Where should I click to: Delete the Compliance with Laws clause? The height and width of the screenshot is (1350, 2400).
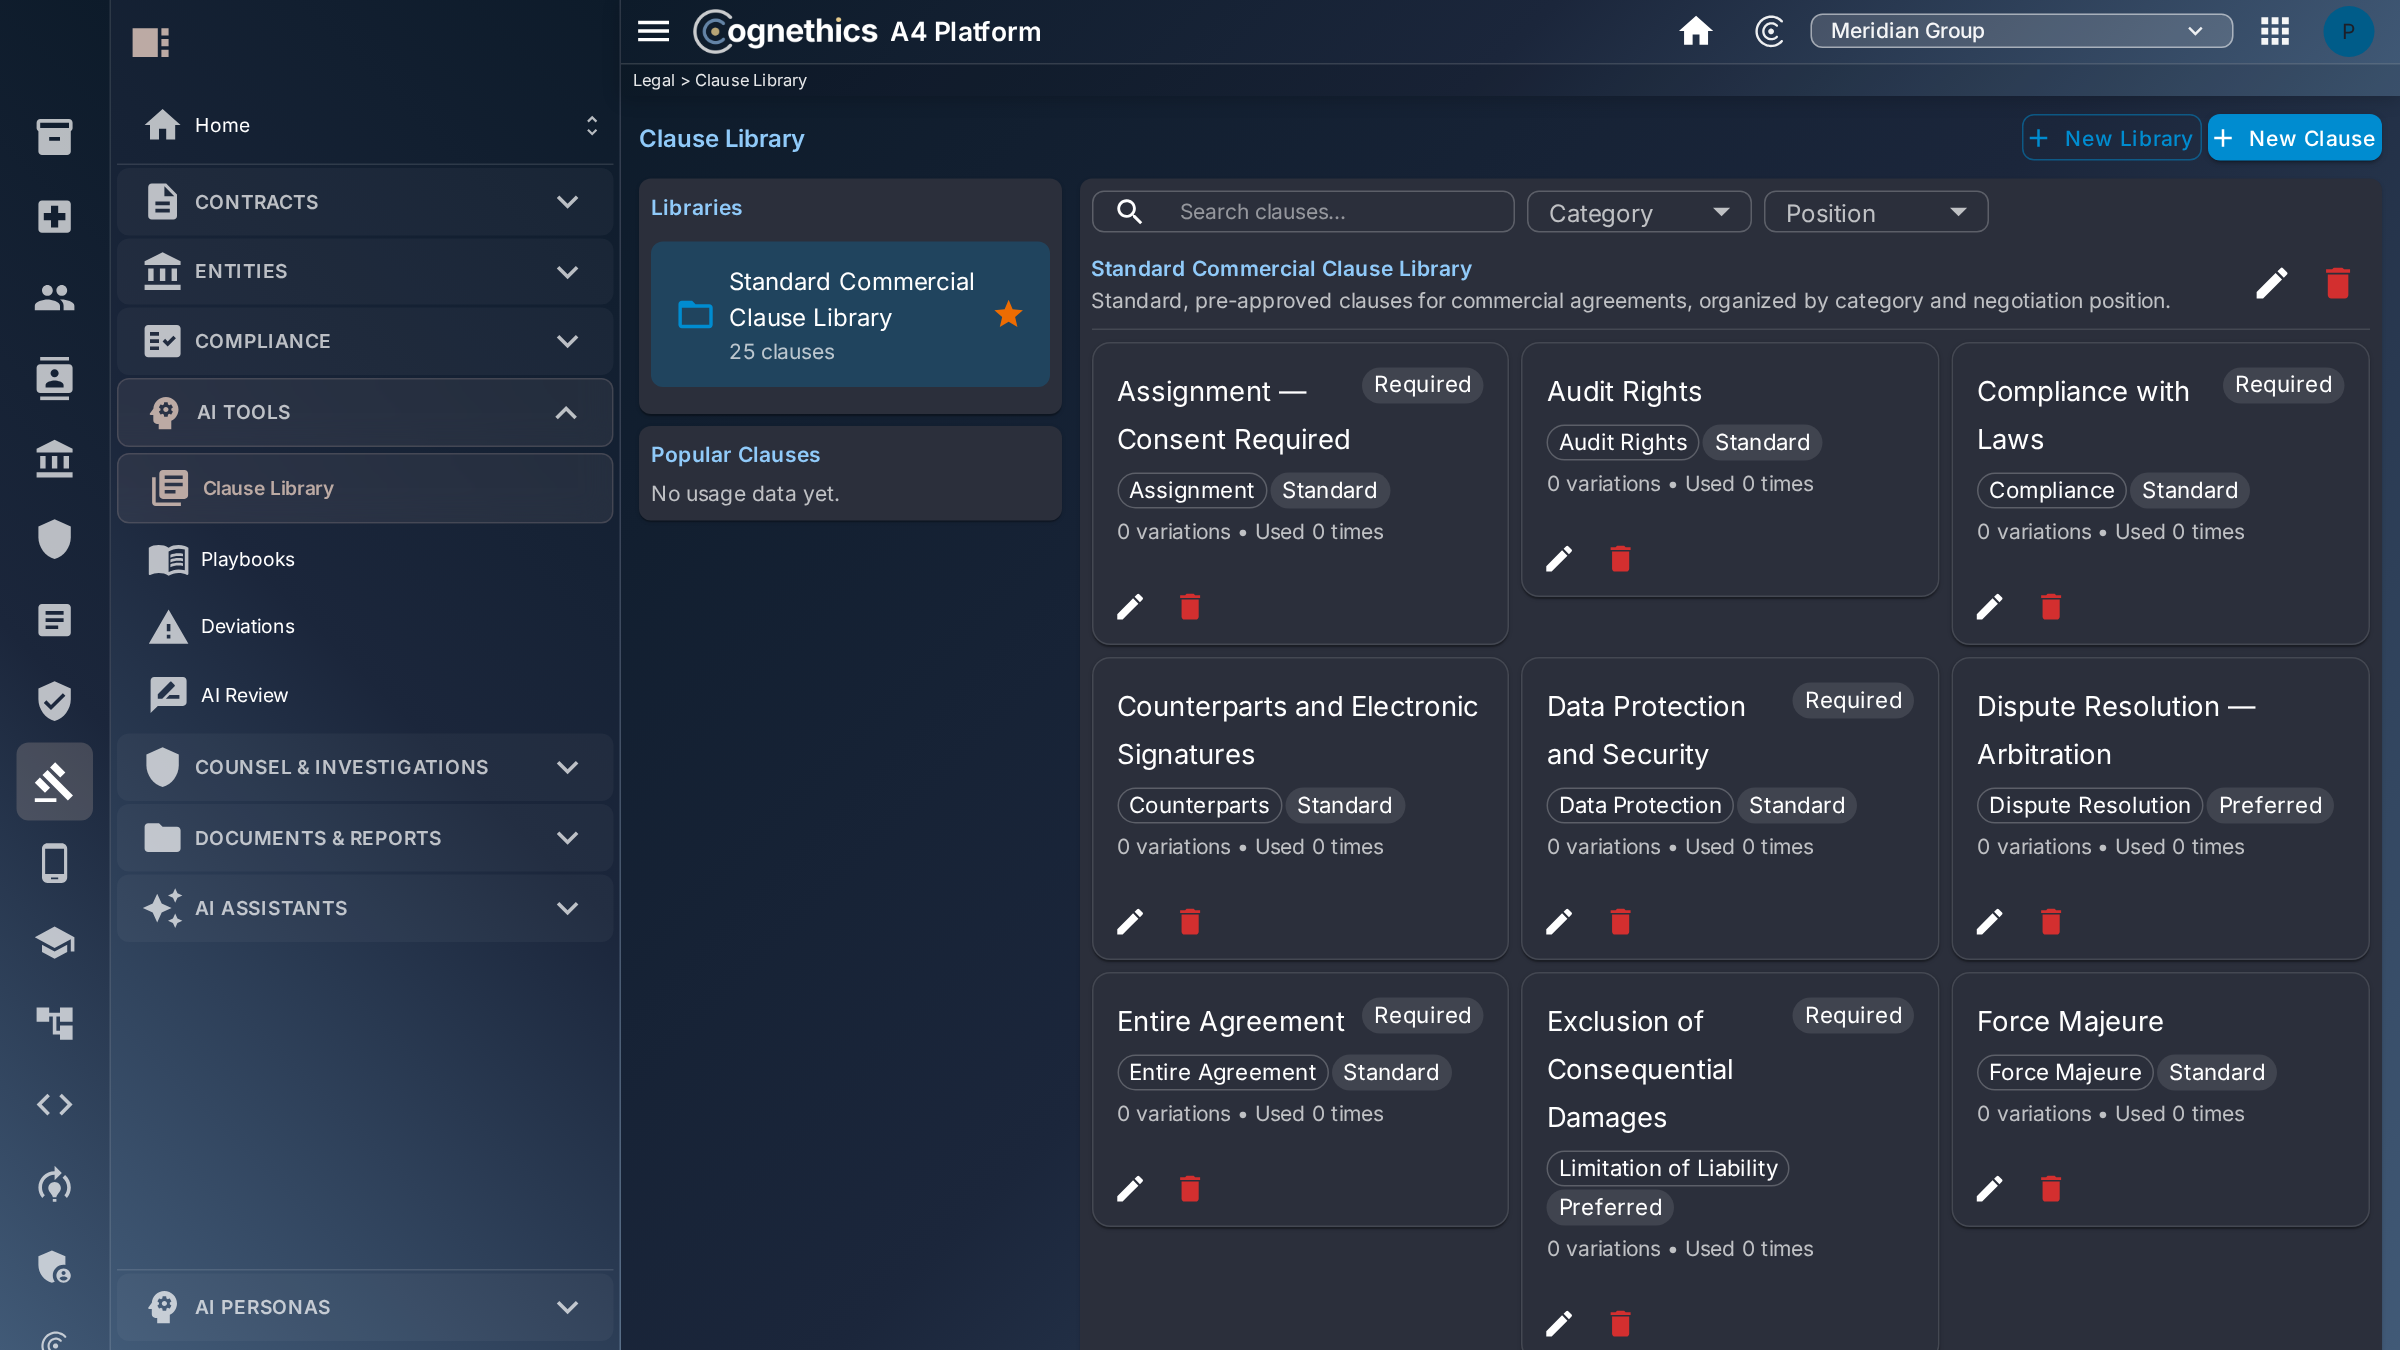click(2050, 607)
